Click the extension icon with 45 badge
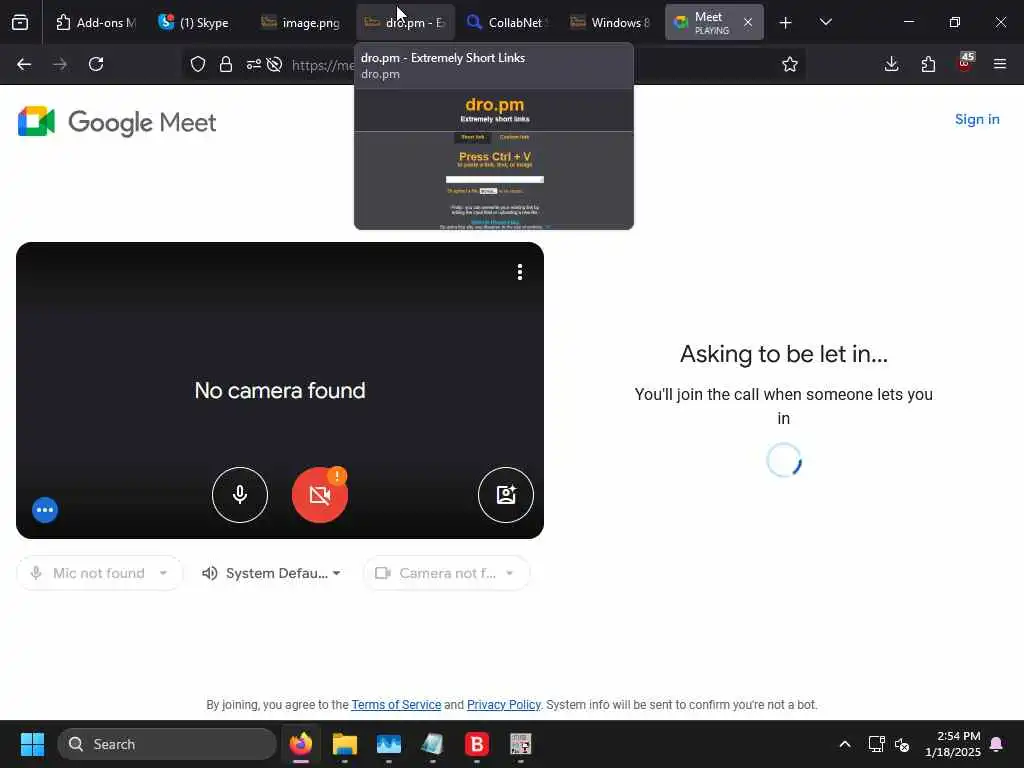 [965, 64]
